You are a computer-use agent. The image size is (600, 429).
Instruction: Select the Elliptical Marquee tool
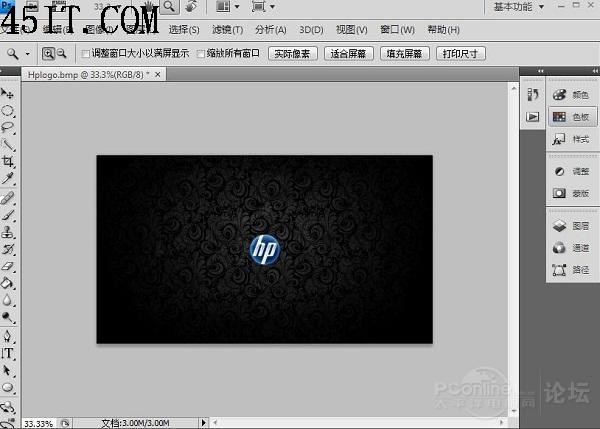click(7, 111)
